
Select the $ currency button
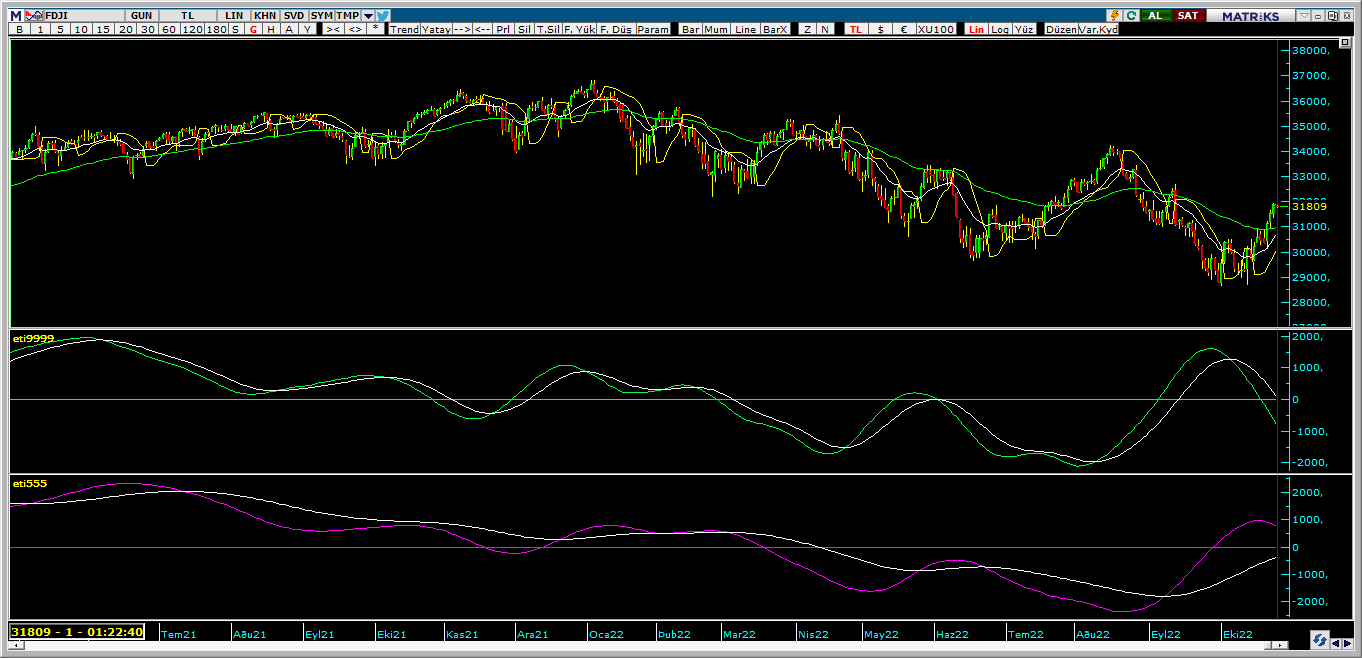tap(880, 30)
